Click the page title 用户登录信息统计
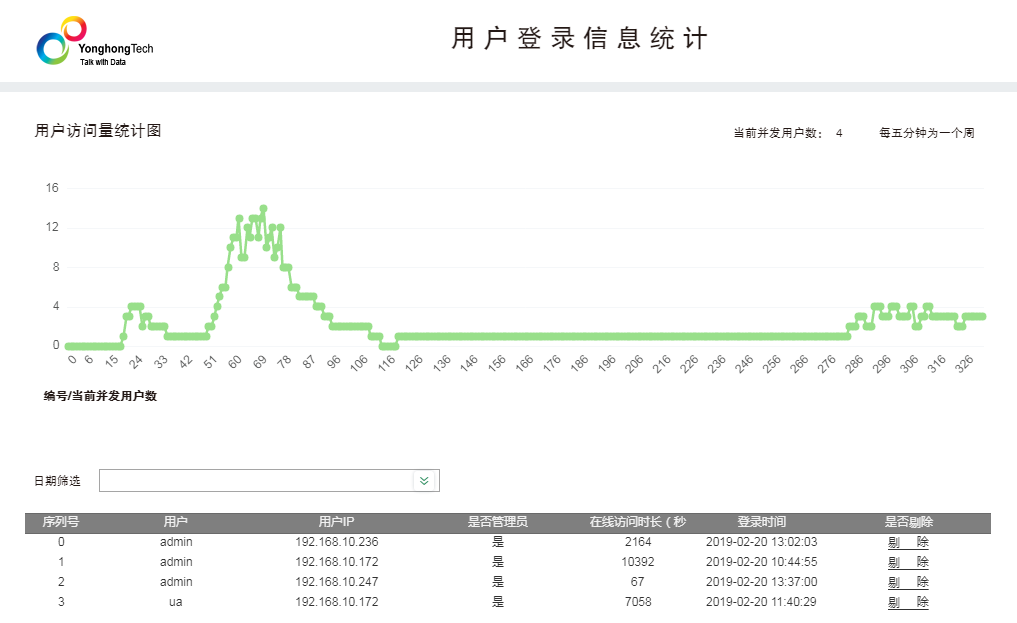 [580, 38]
